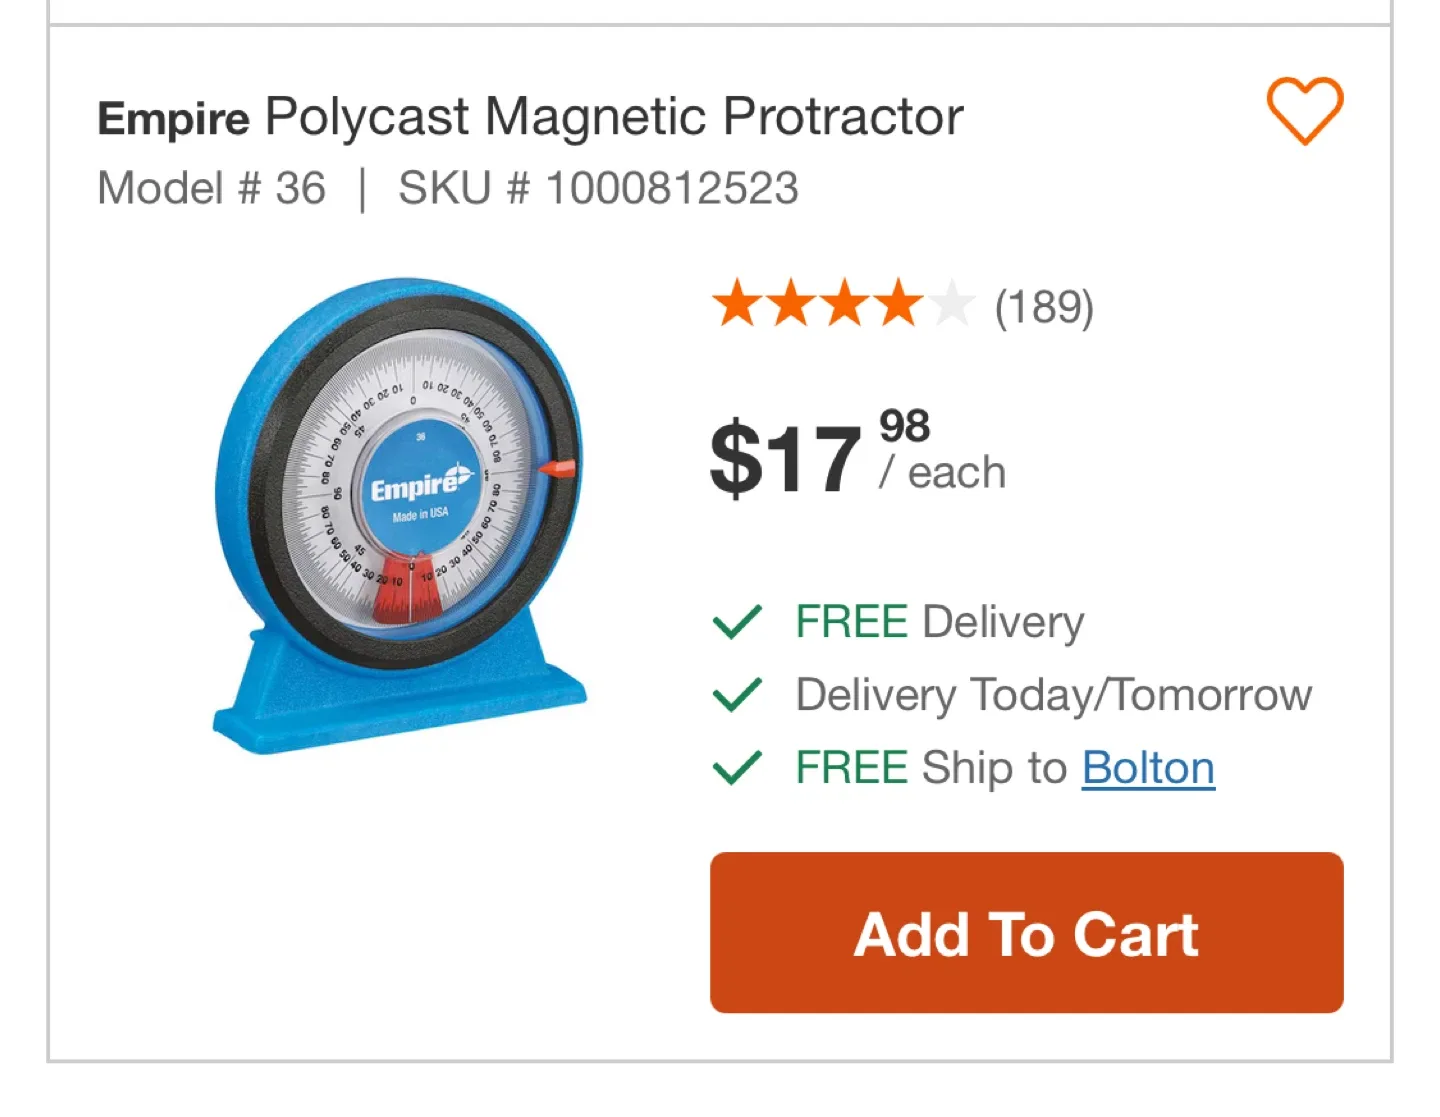Open the Bolton store link
The image size is (1440, 1117).
[x=1147, y=768]
